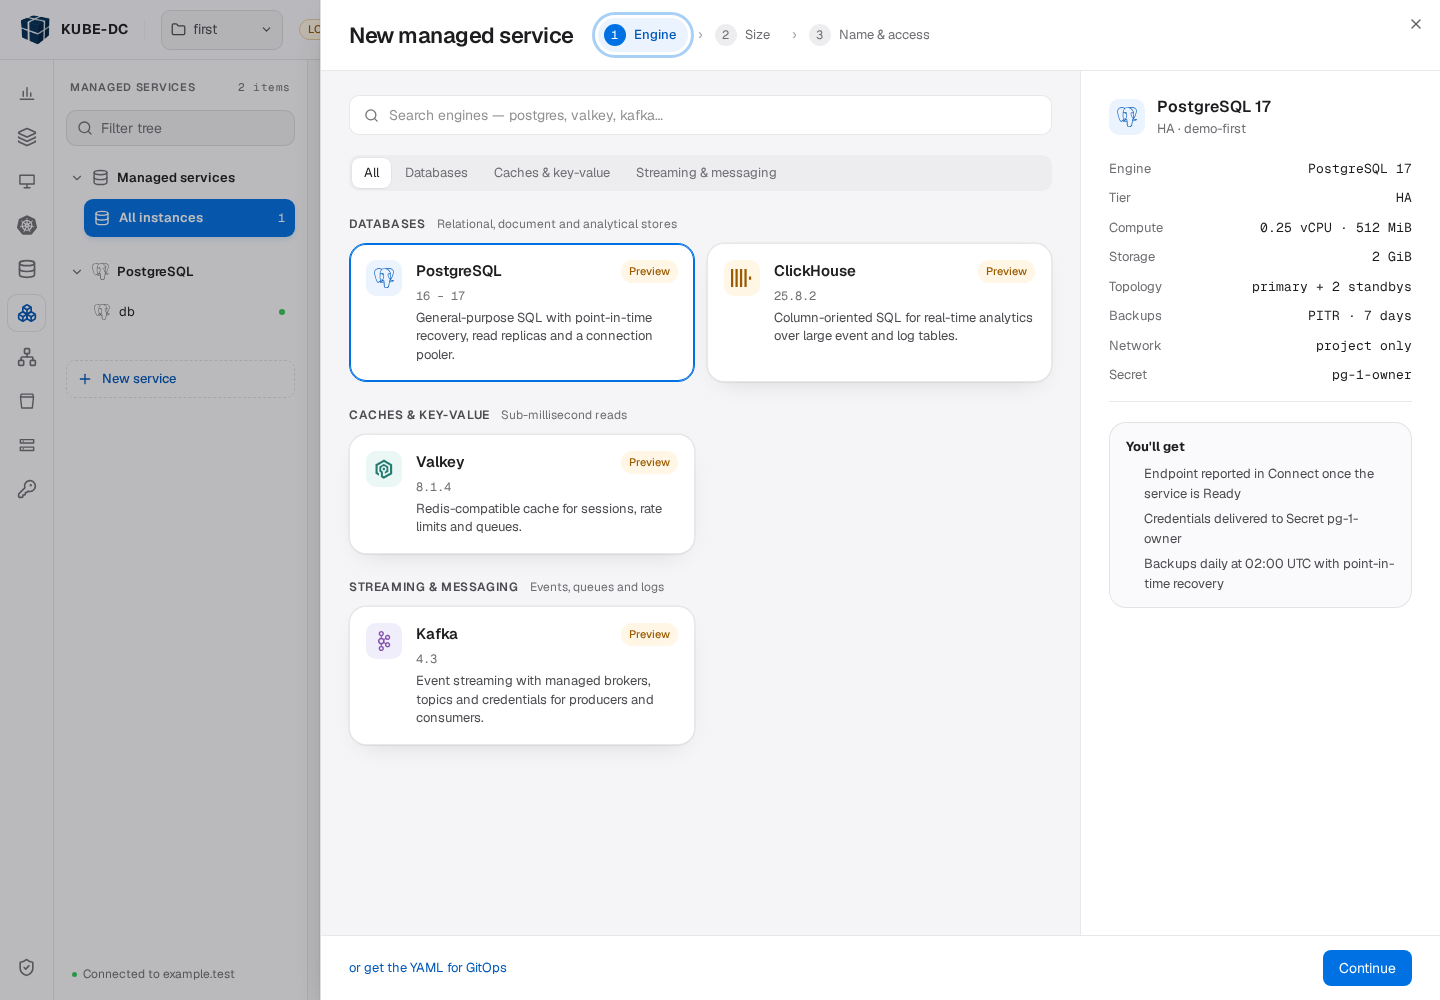Click 'Connected to example.test' status text
The image size is (1440, 1000).
(159, 974)
